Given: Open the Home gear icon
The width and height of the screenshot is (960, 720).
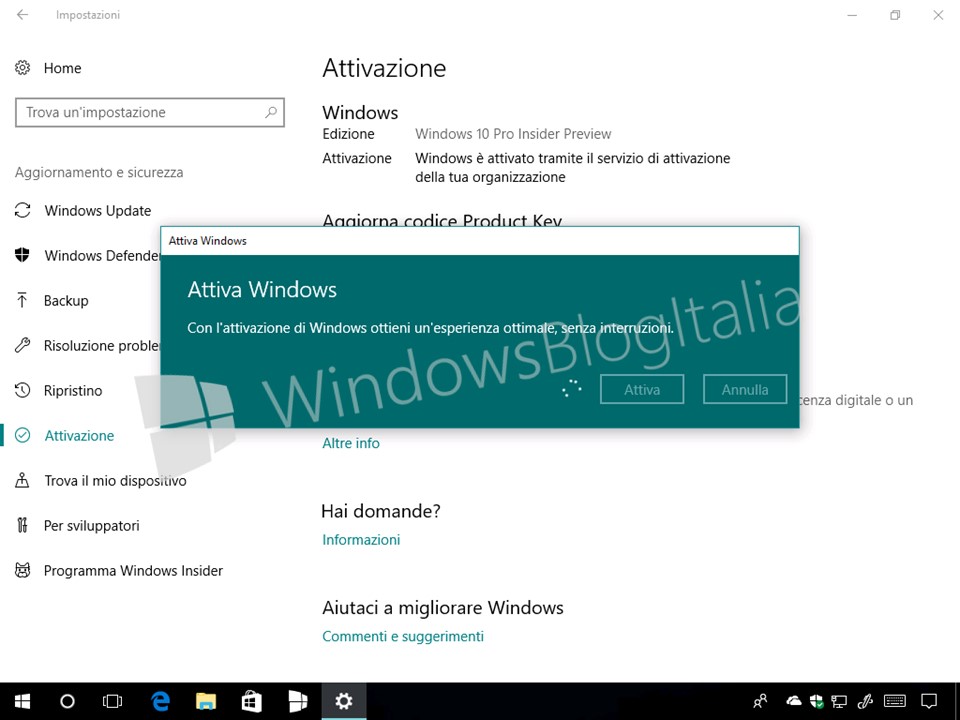Looking at the screenshot, I should tap(23, 68).
